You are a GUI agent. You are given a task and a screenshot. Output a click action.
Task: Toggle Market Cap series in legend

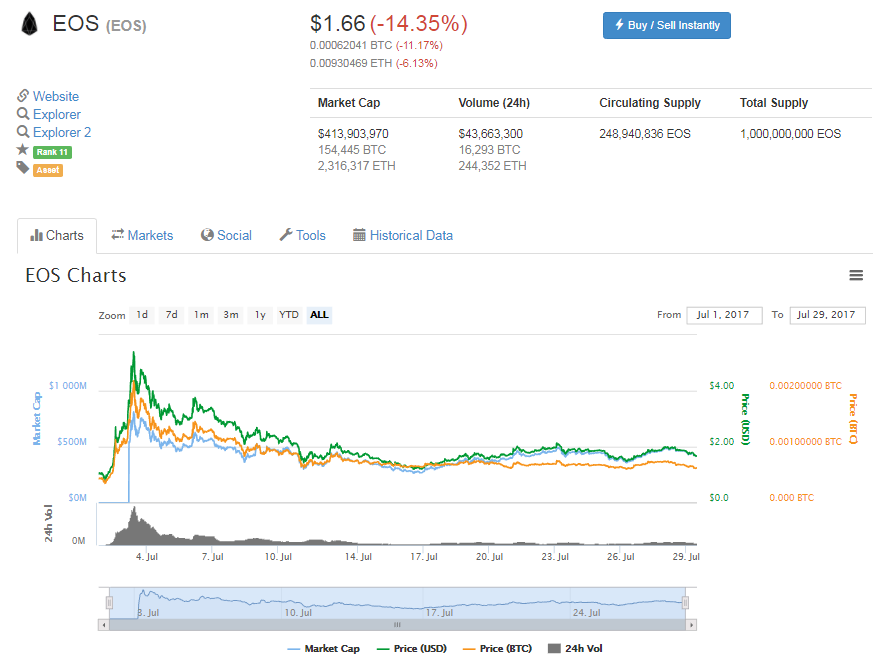(323, 649)
